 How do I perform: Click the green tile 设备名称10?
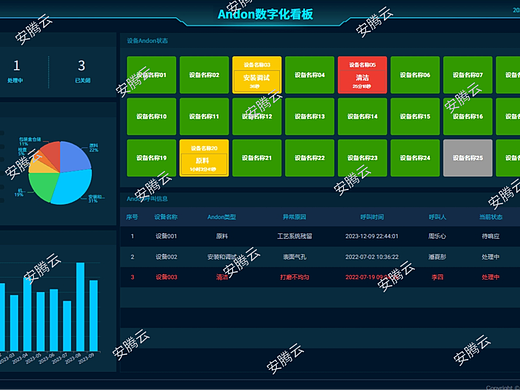click(x=151, y=116)
